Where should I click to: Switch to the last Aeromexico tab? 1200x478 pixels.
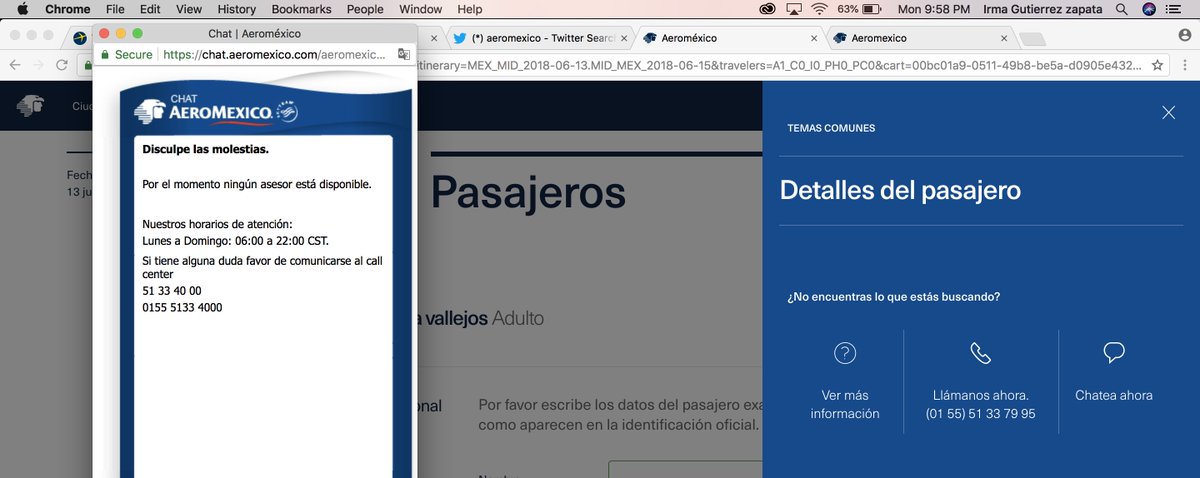[x=920, y=38]
